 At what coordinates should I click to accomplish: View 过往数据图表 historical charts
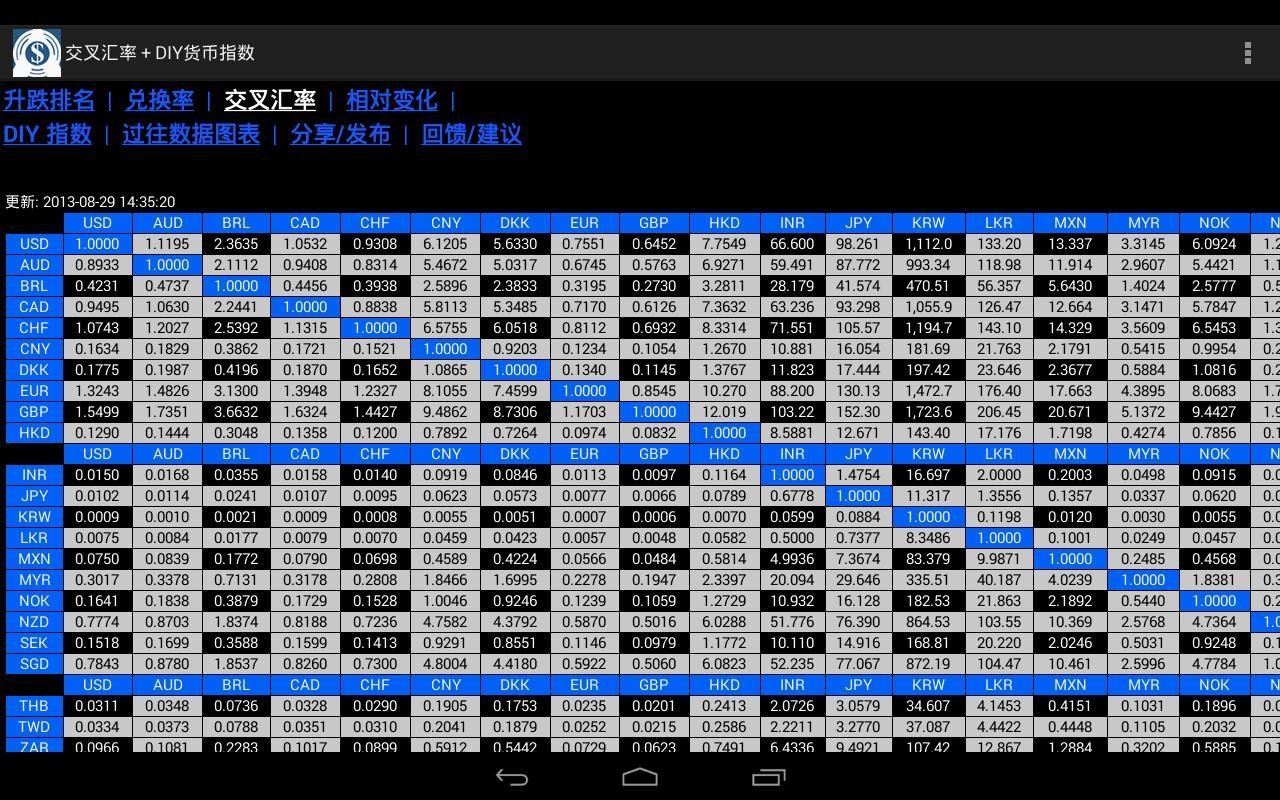(x=191, y=134)
